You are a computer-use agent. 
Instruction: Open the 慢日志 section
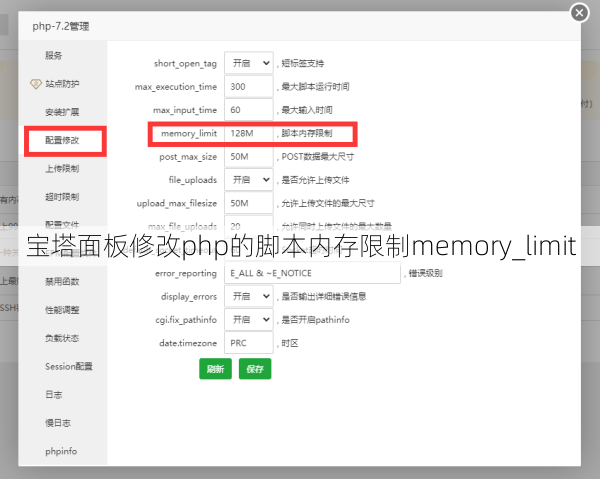58,423
